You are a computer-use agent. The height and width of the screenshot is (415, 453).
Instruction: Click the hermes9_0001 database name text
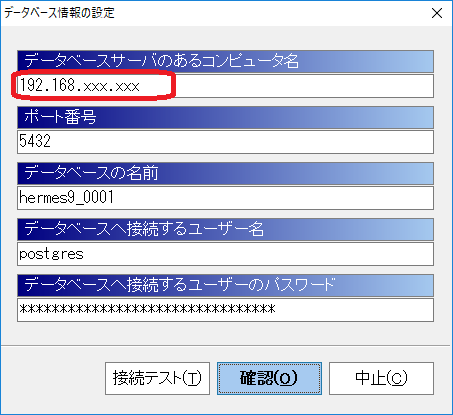[66, 197]
